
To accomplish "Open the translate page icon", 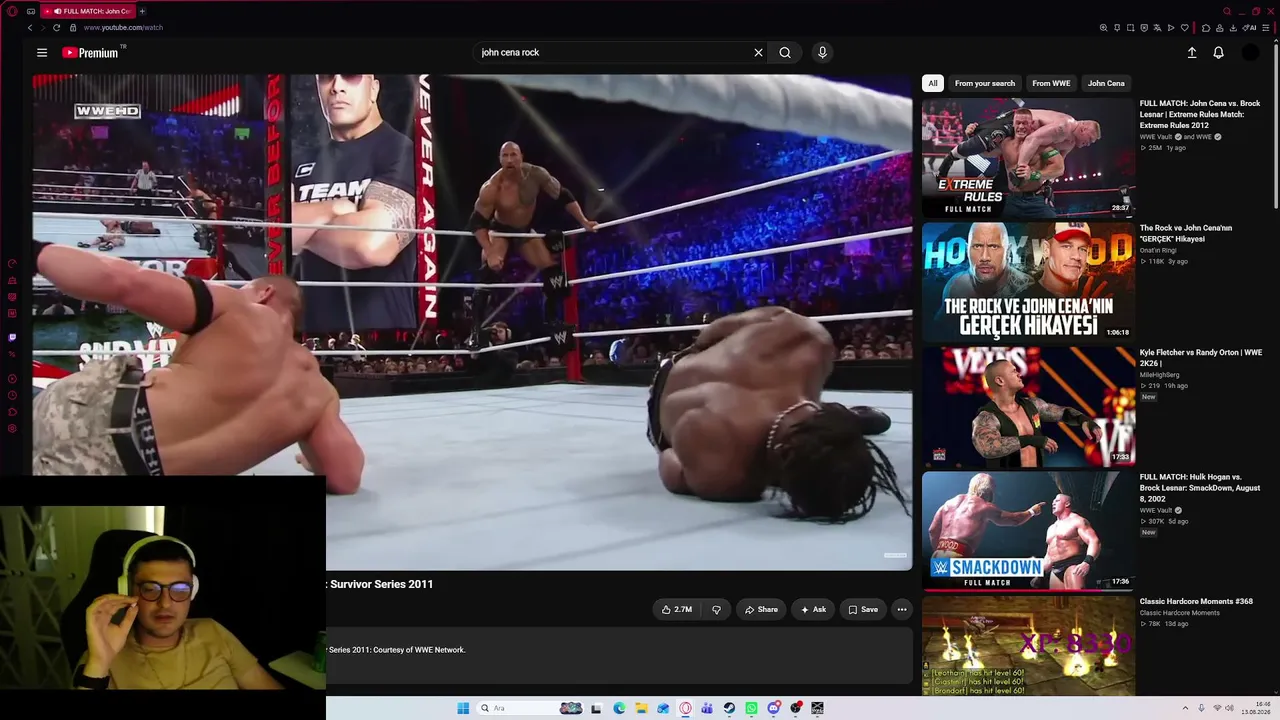I will [1158, 28].
